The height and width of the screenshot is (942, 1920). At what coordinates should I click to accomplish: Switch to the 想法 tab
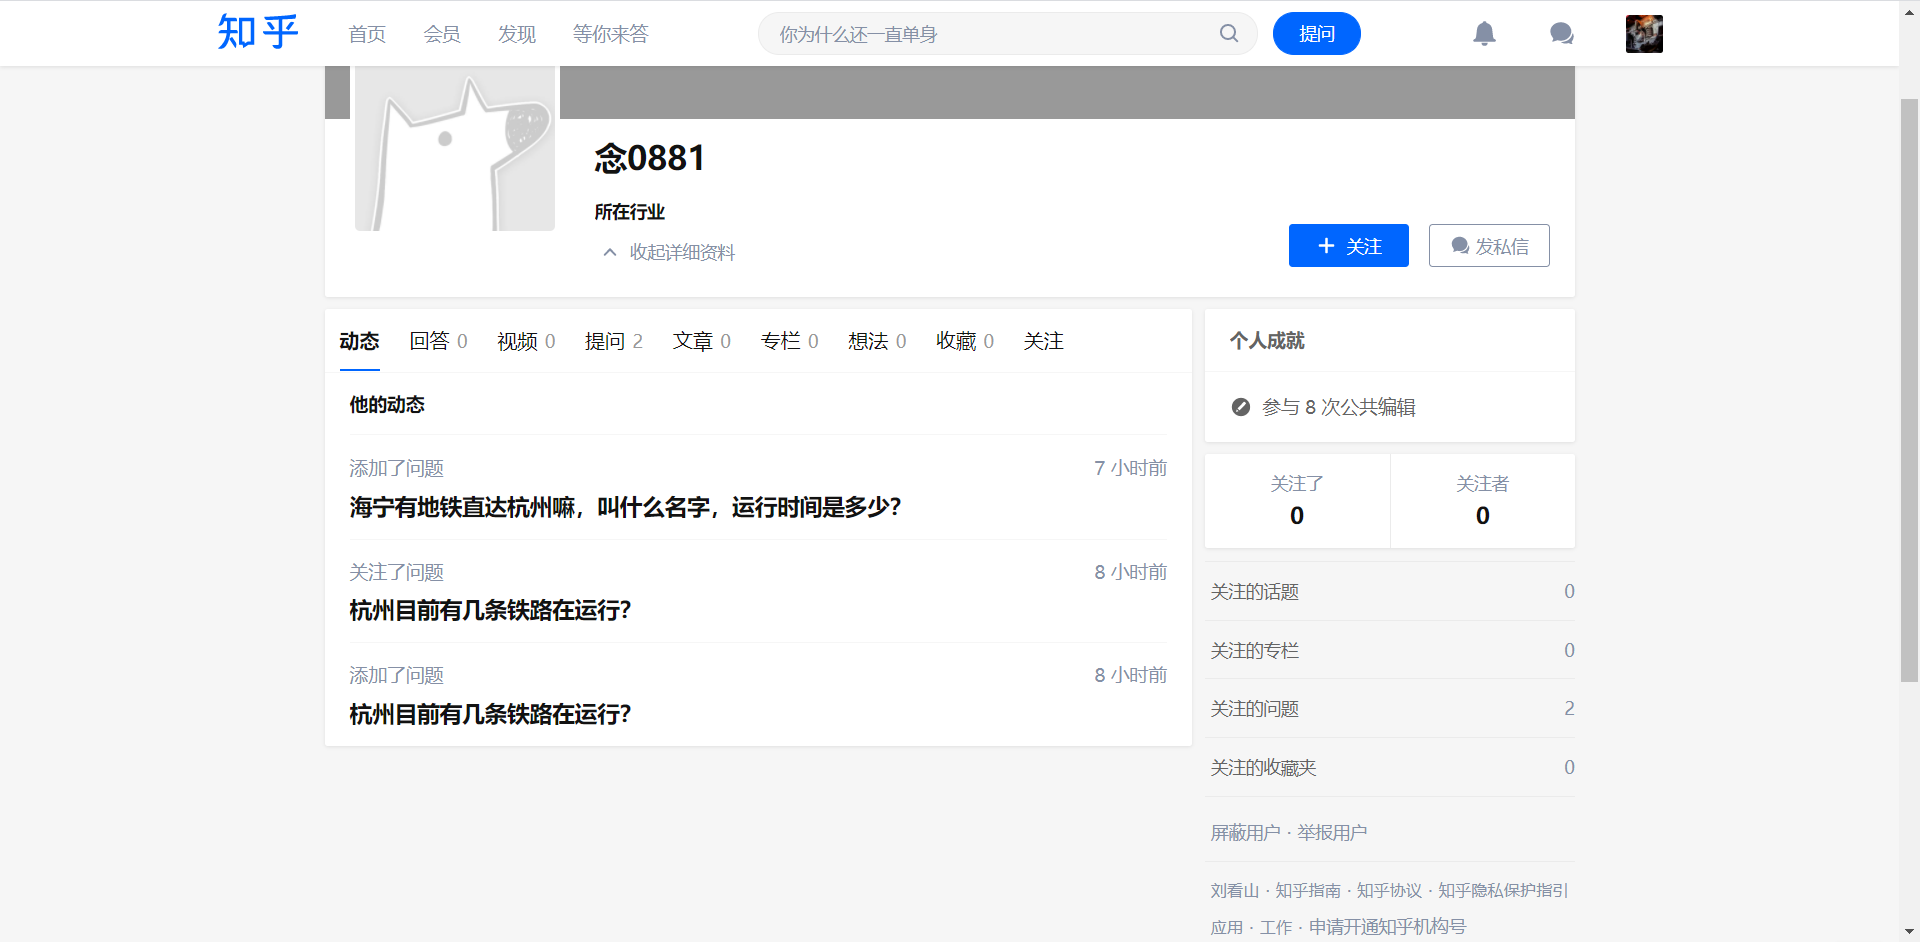pyautogui.click(x=877, y=341)
